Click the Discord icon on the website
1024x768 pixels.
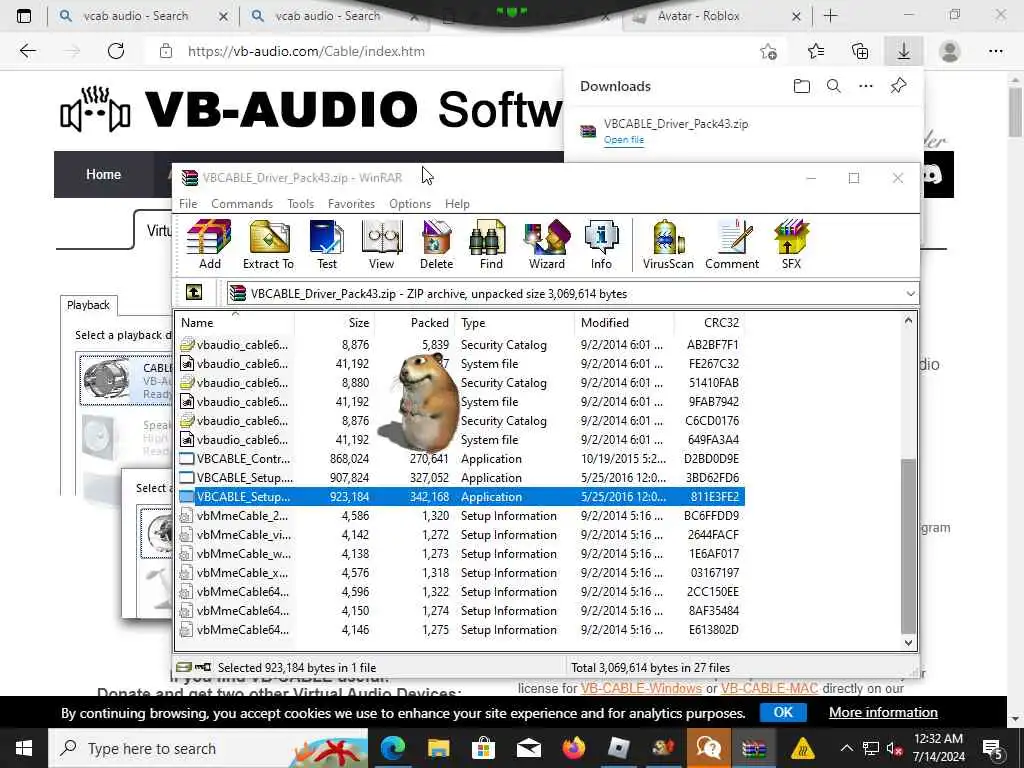pyautogui.click(x=933, y=174)
